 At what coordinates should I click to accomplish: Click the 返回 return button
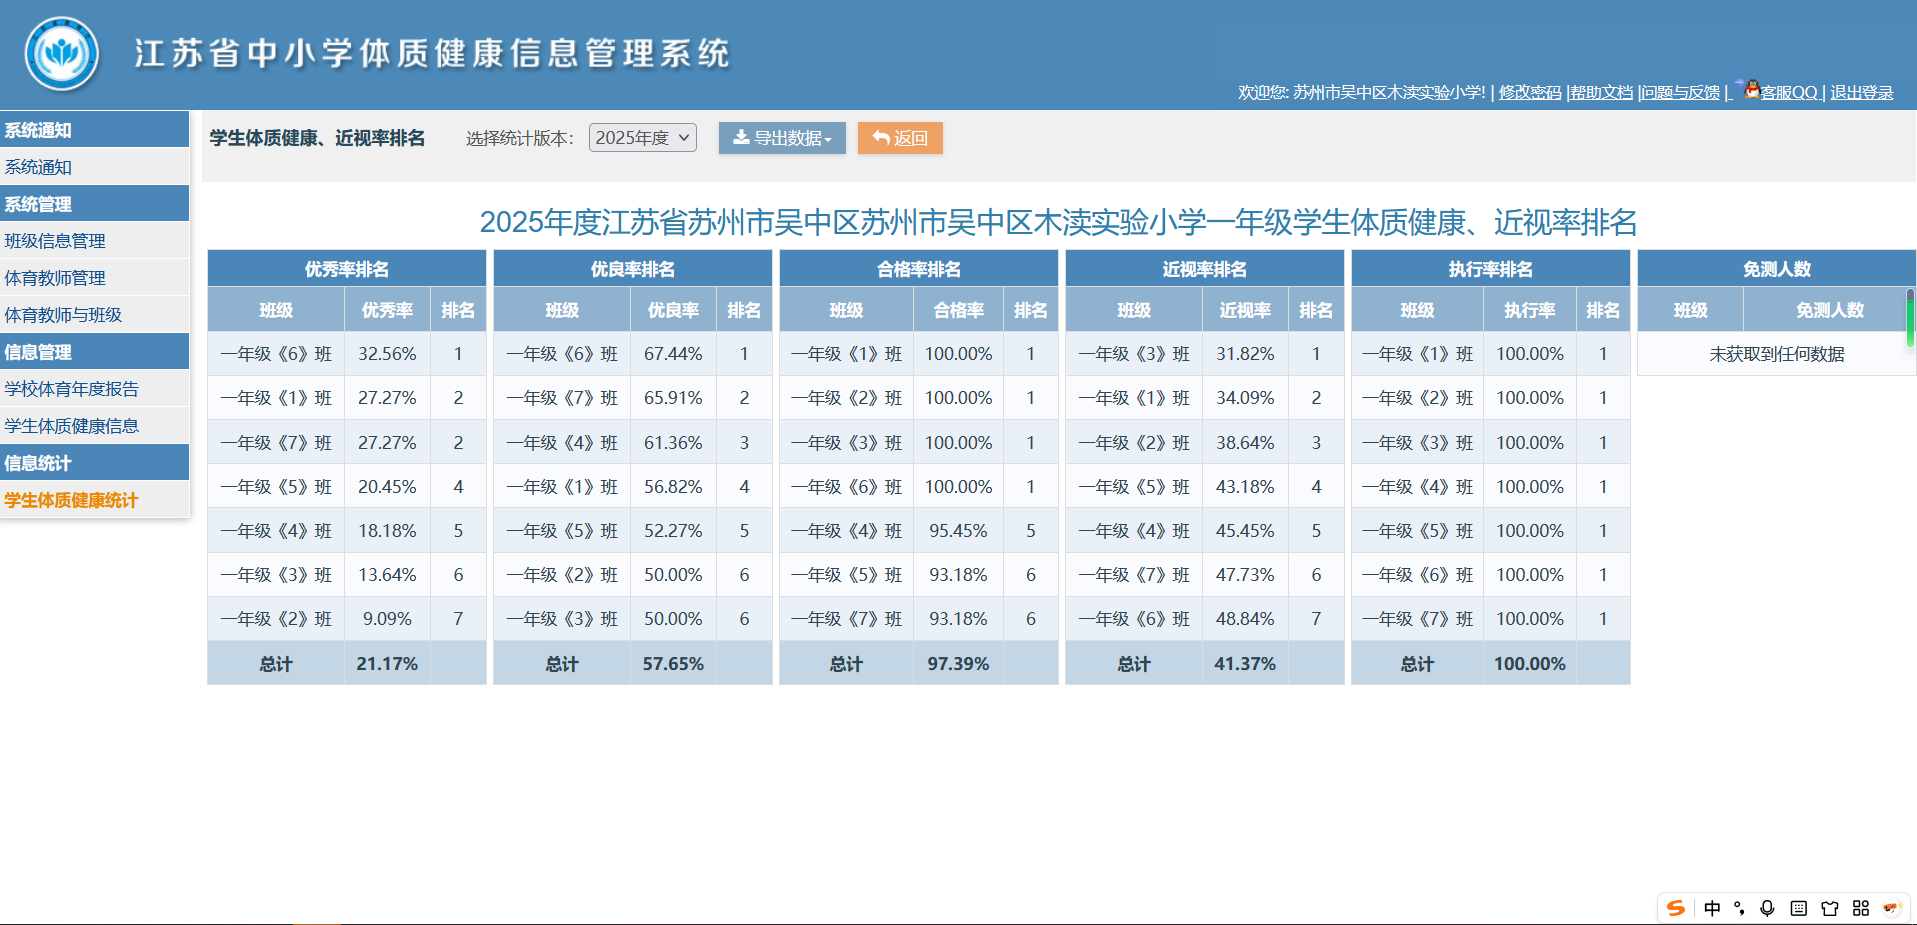coord(898,137)
